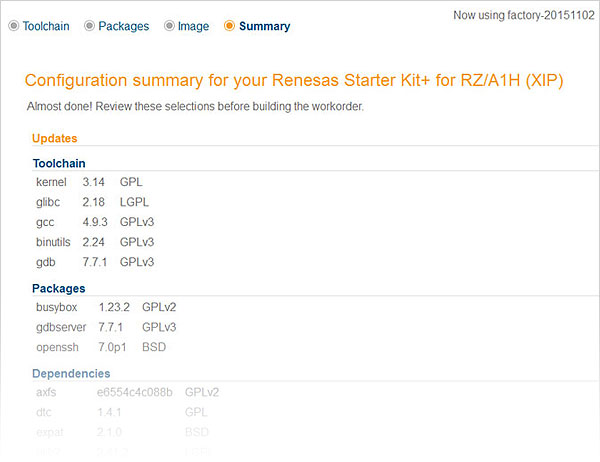Click gcc version 4.9.3
The width and height of the screenshot is (600, 462).
point(95,222)
